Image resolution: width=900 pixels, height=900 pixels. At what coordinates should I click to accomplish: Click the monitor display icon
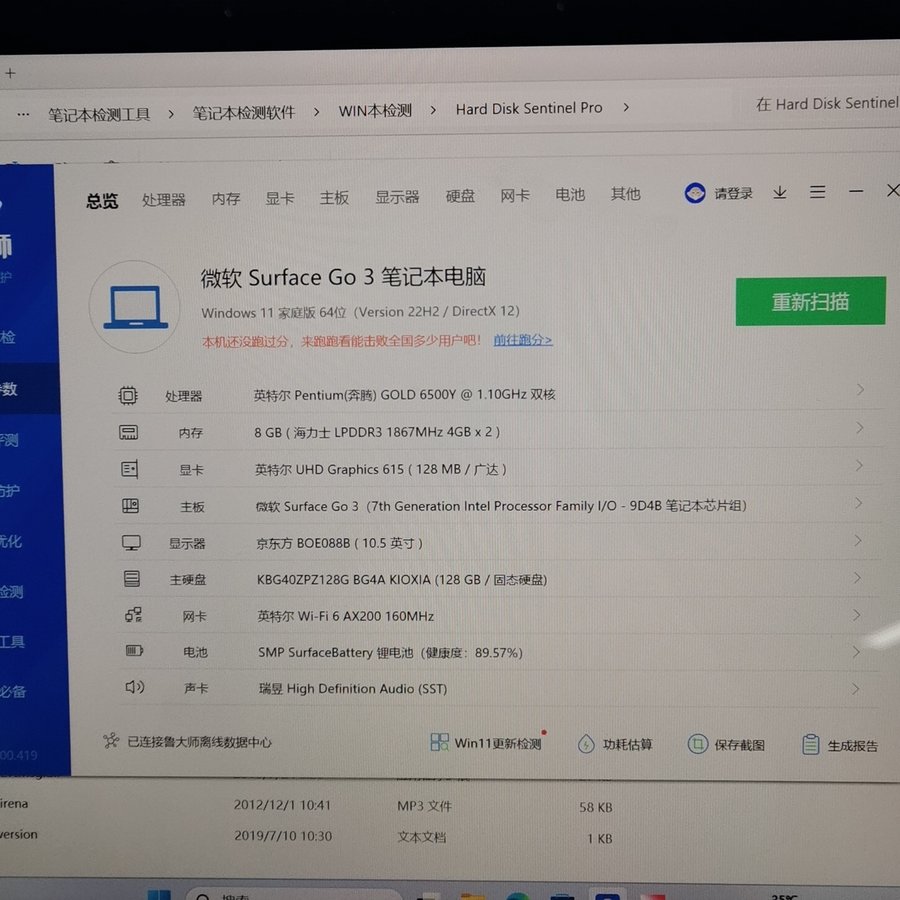point(131,542)
